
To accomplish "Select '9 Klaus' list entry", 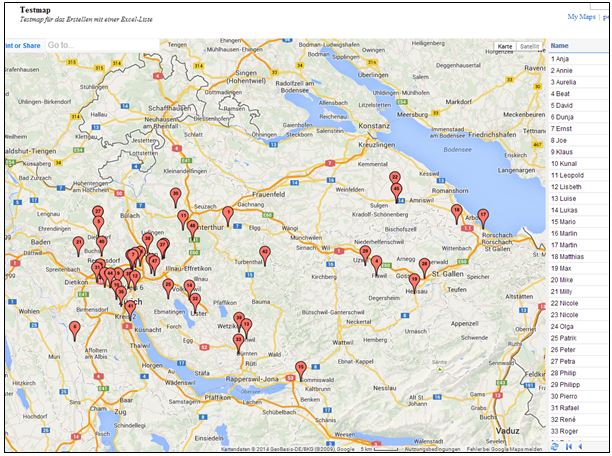I will pos(579,152).
